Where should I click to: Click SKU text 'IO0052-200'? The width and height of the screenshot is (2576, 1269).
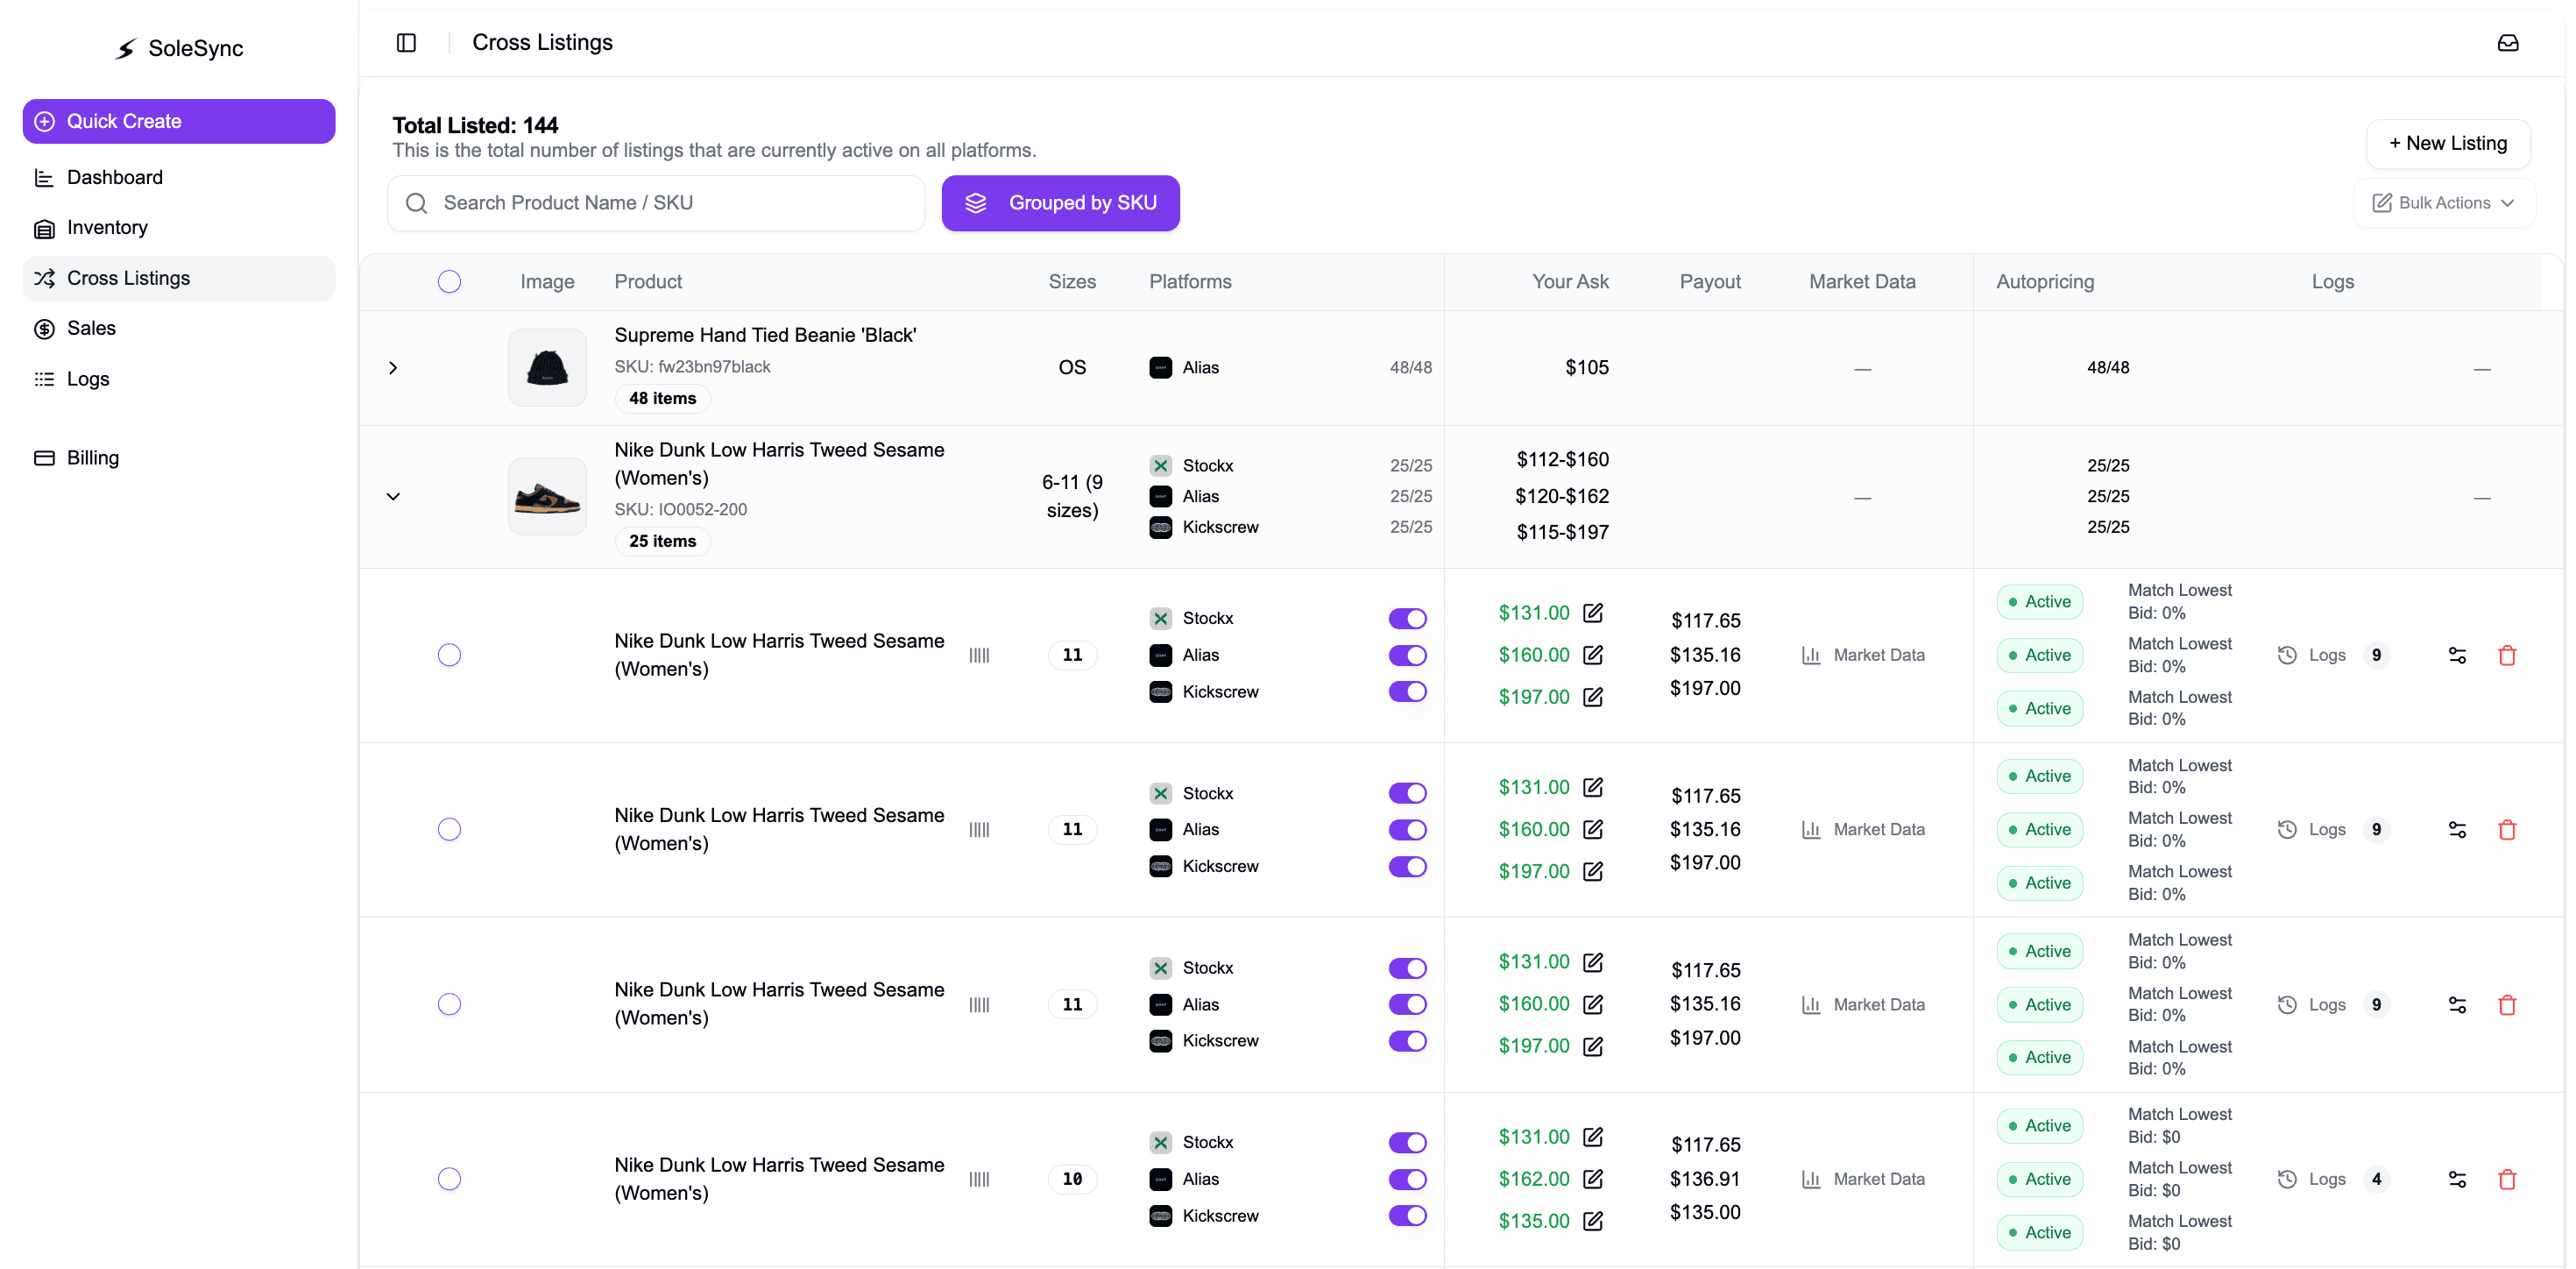pos(702,510)
